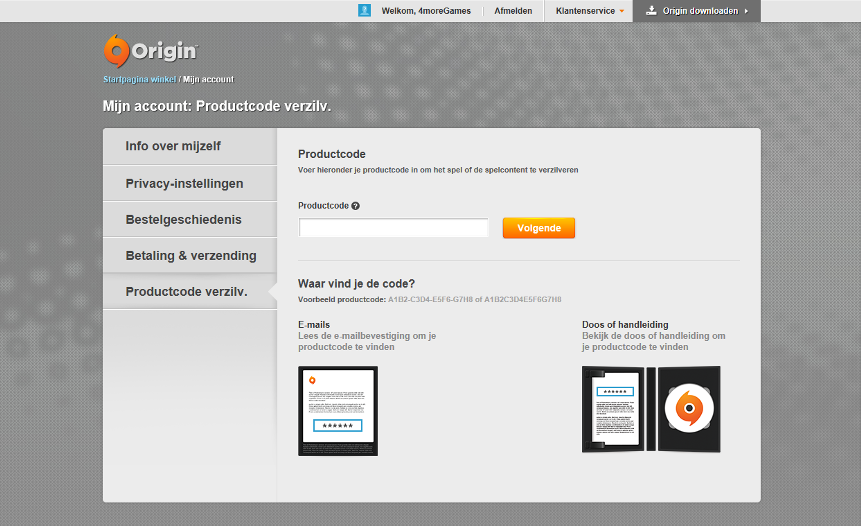Click the Doos of handleiding heading
Screen dimensions: 862x526
(x=625, y=325)
